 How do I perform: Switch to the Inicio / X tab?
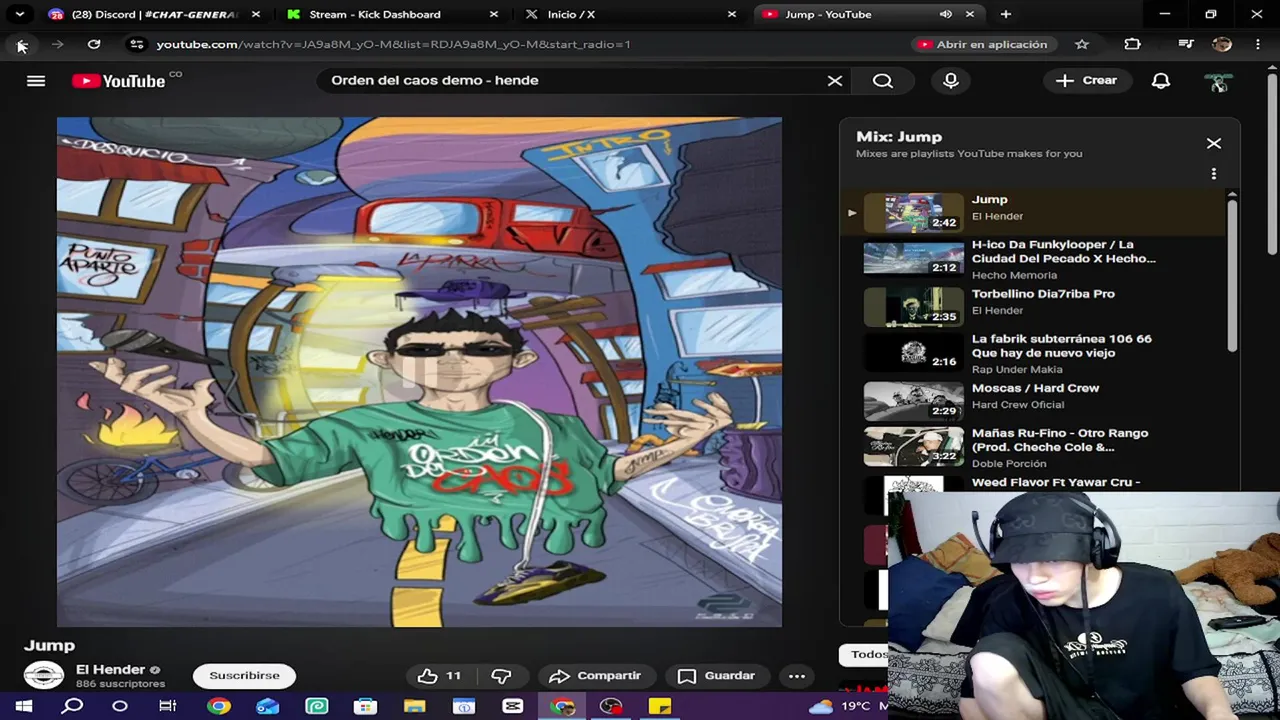629,15
